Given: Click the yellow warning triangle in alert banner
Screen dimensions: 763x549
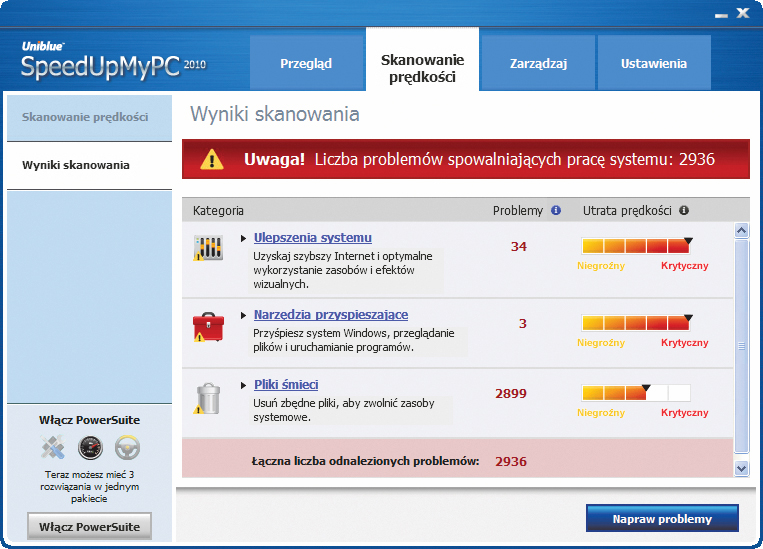Looking at the screenshot, I should pyautogui.click(x=211, y=159).
